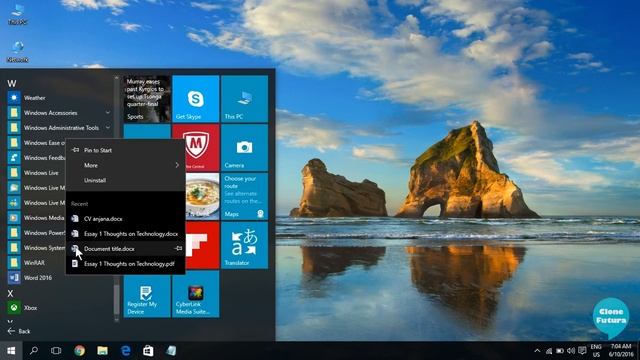Choose Uninstall from the context menu
Image resolution: width=640 pixels, height=360 pixels.
tap(125, 180)
